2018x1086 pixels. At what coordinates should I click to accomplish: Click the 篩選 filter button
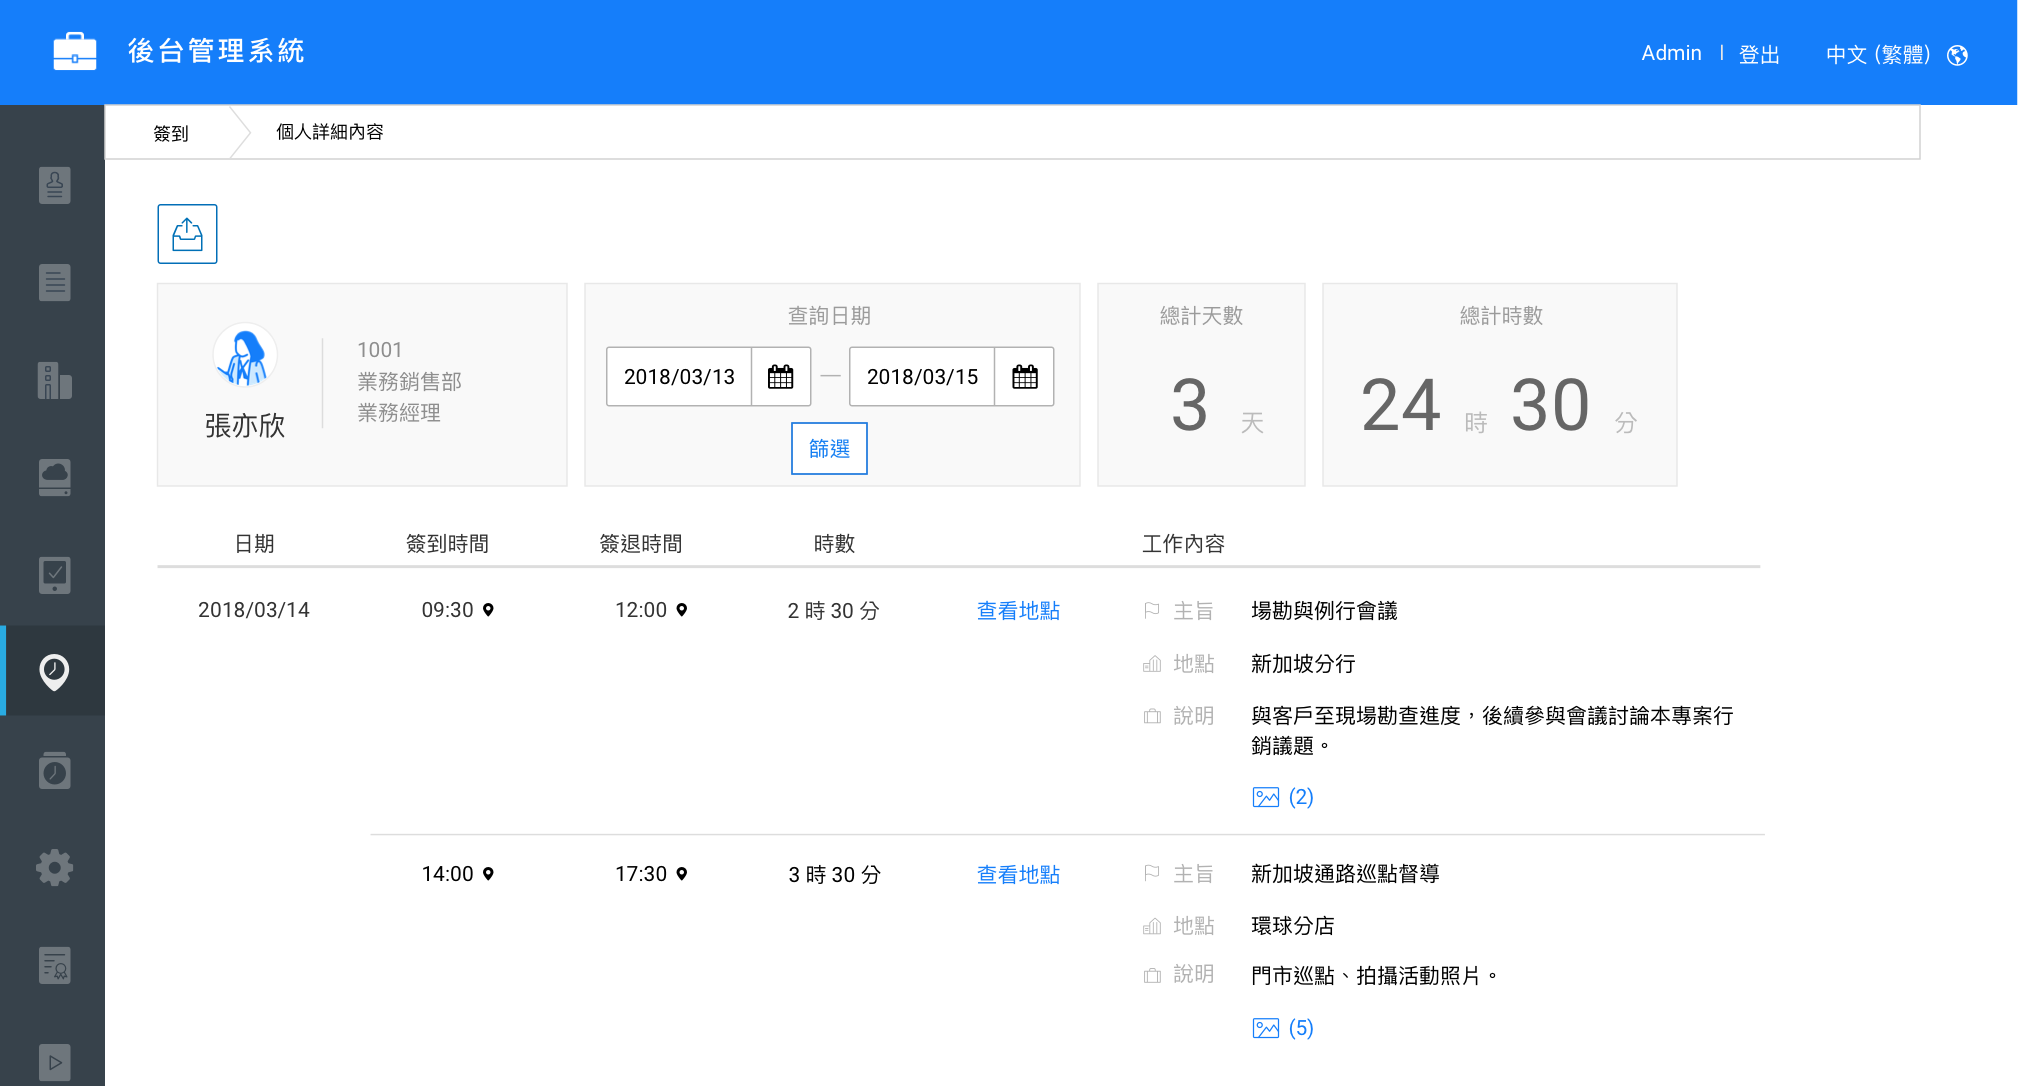(829, 449)
